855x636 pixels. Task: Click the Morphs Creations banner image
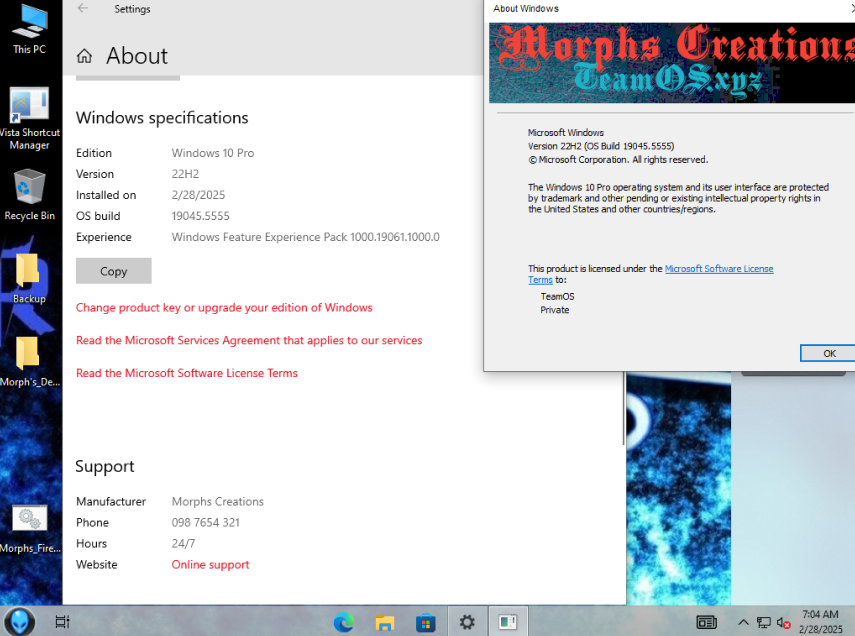tap(672, 63)
